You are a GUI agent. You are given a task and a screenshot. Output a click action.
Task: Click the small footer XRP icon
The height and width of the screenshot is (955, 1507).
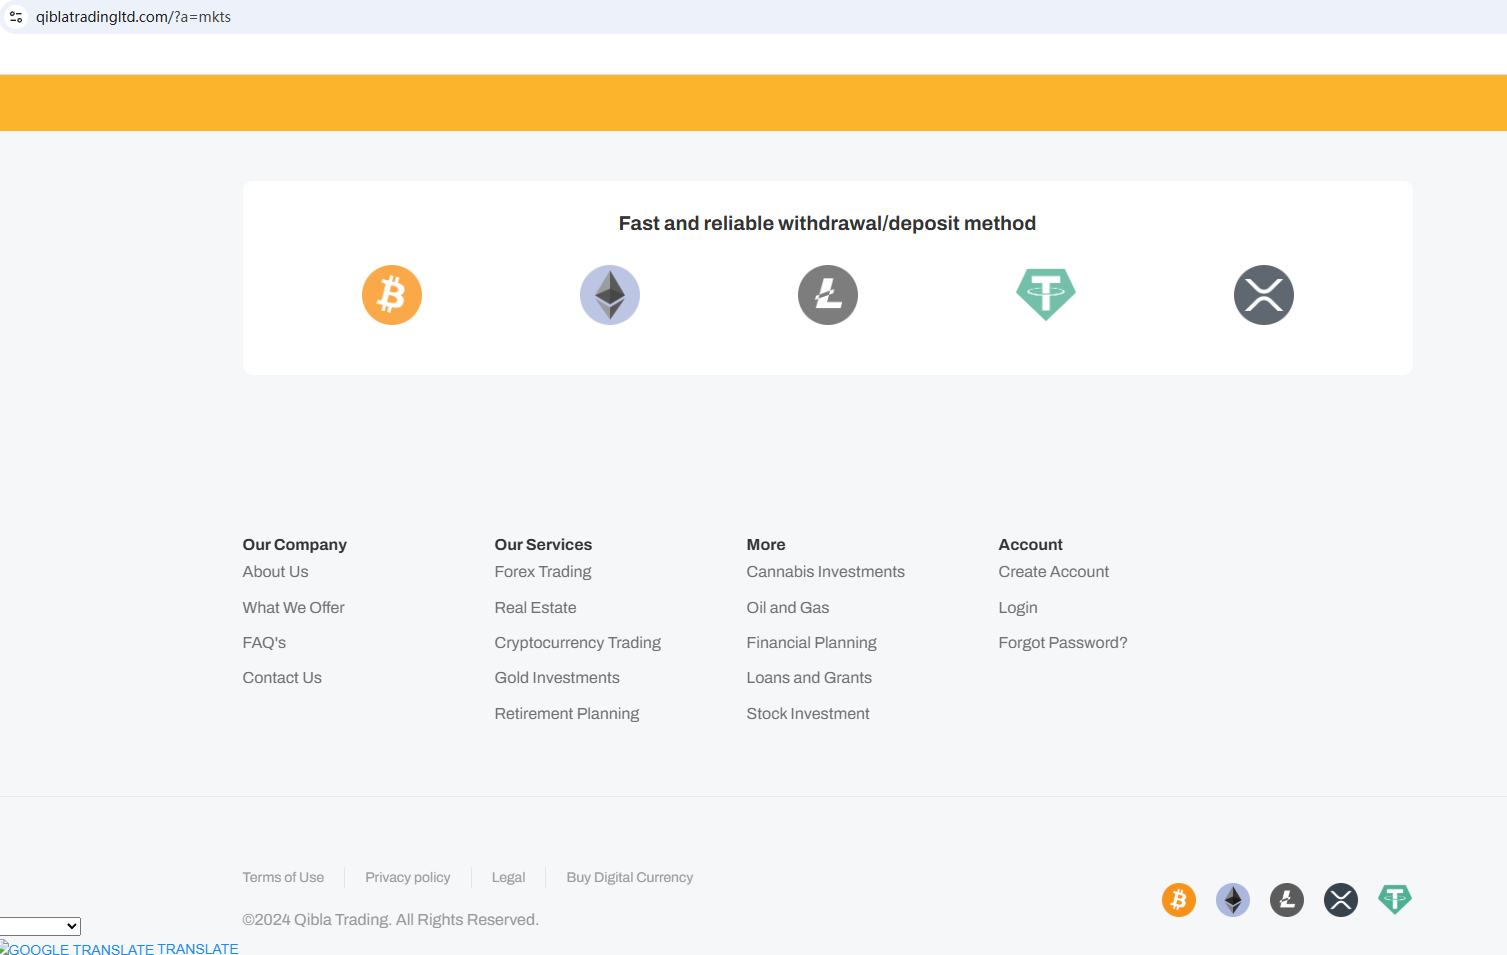pyautogui.click(x=1341, y=900)
